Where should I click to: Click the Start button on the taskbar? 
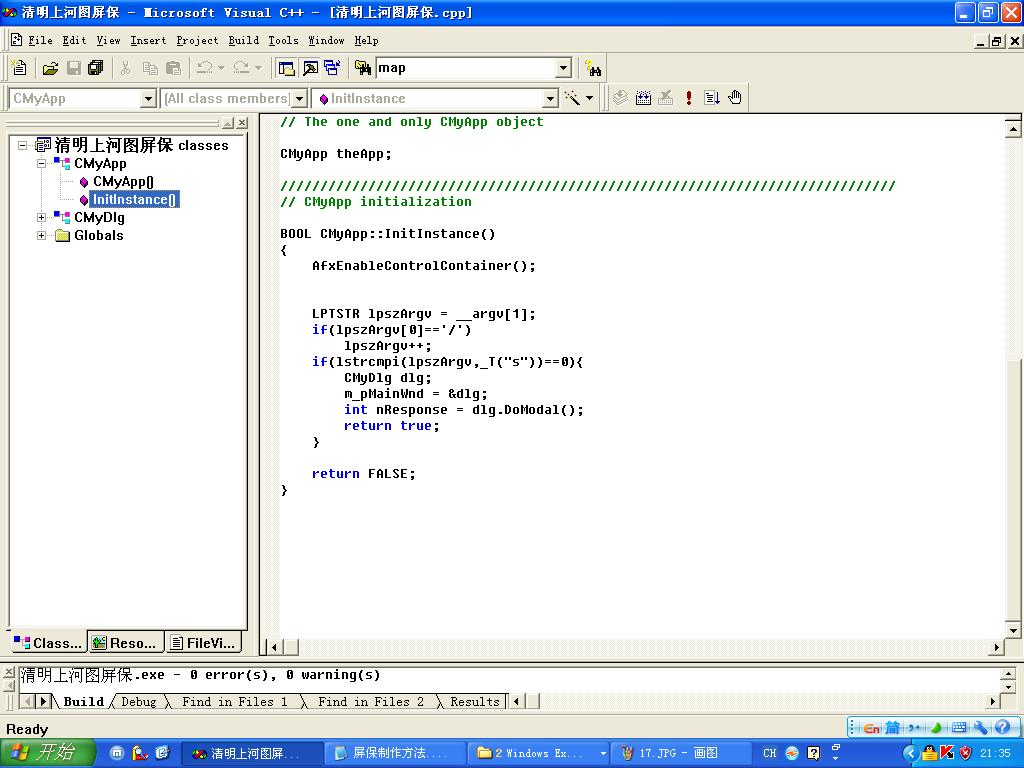[48, 753]
